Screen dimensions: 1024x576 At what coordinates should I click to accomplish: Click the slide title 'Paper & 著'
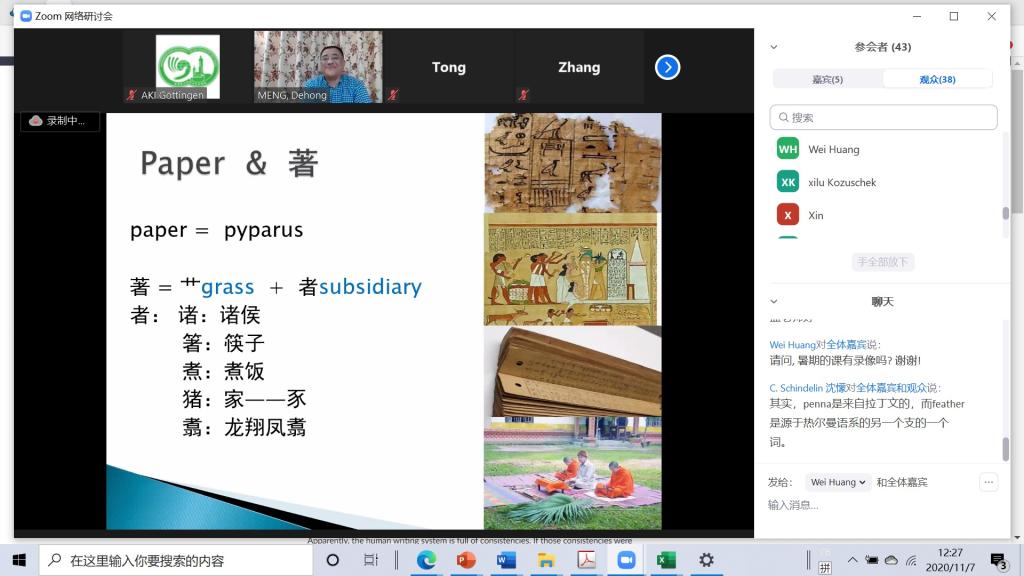229,163
